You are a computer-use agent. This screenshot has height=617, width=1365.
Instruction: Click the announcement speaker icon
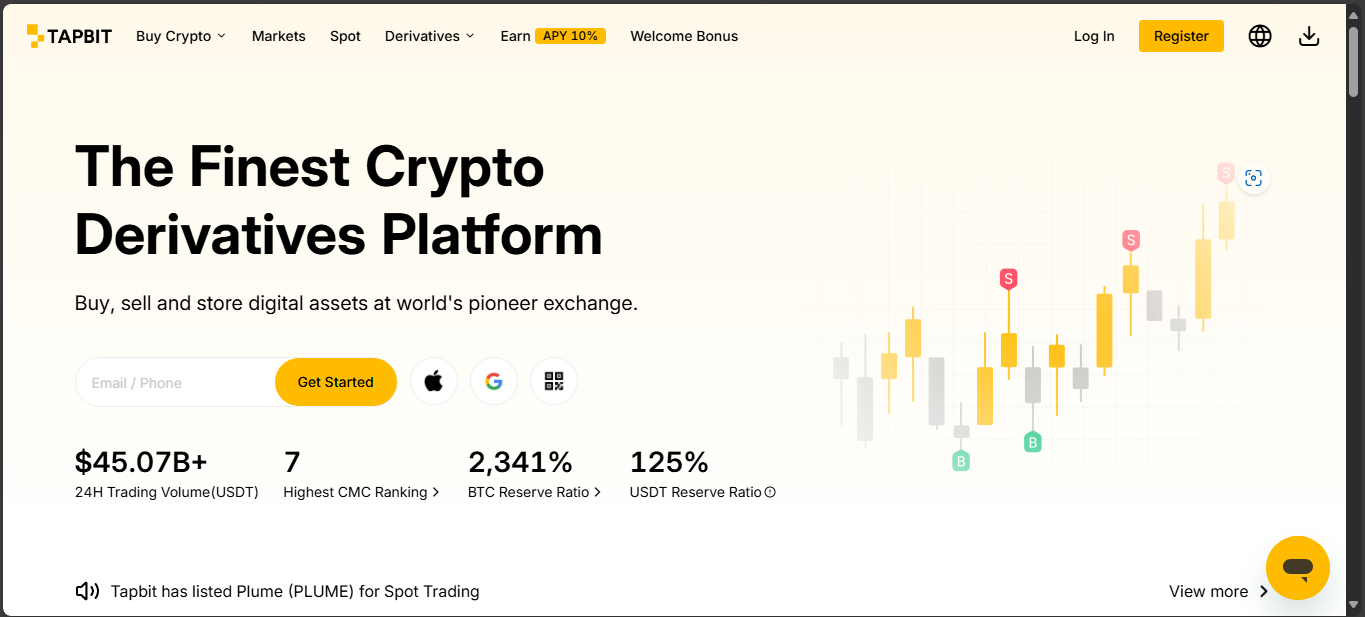pyautogui.click(x=87, y=591)
